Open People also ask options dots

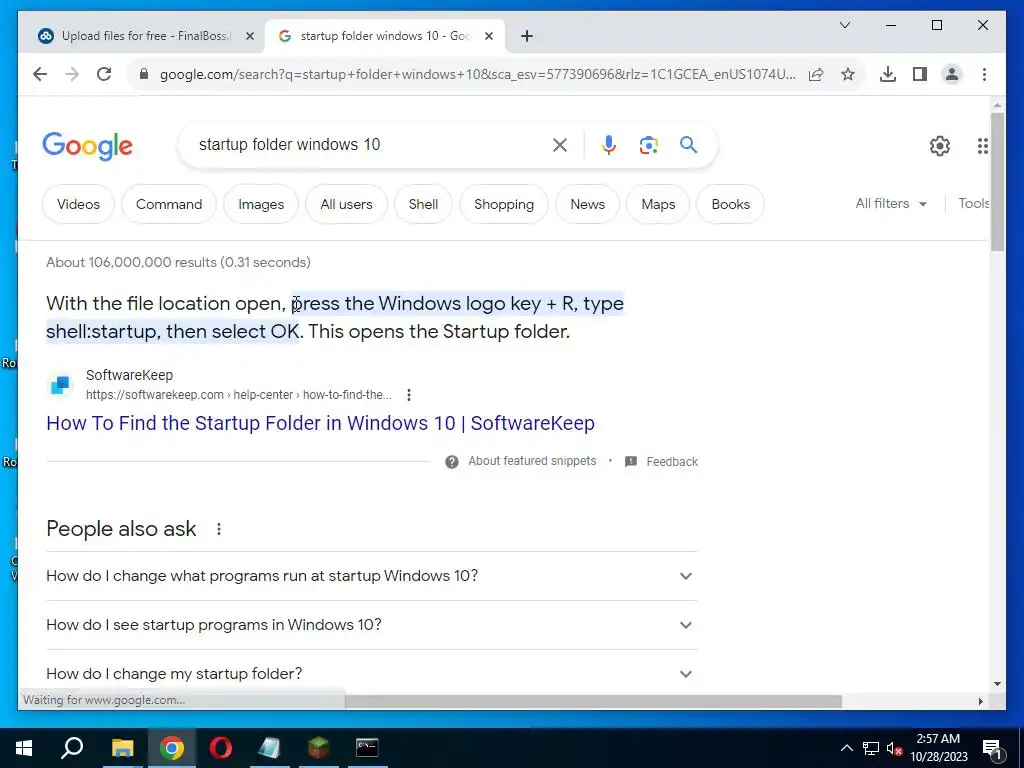tap(219, 529)
